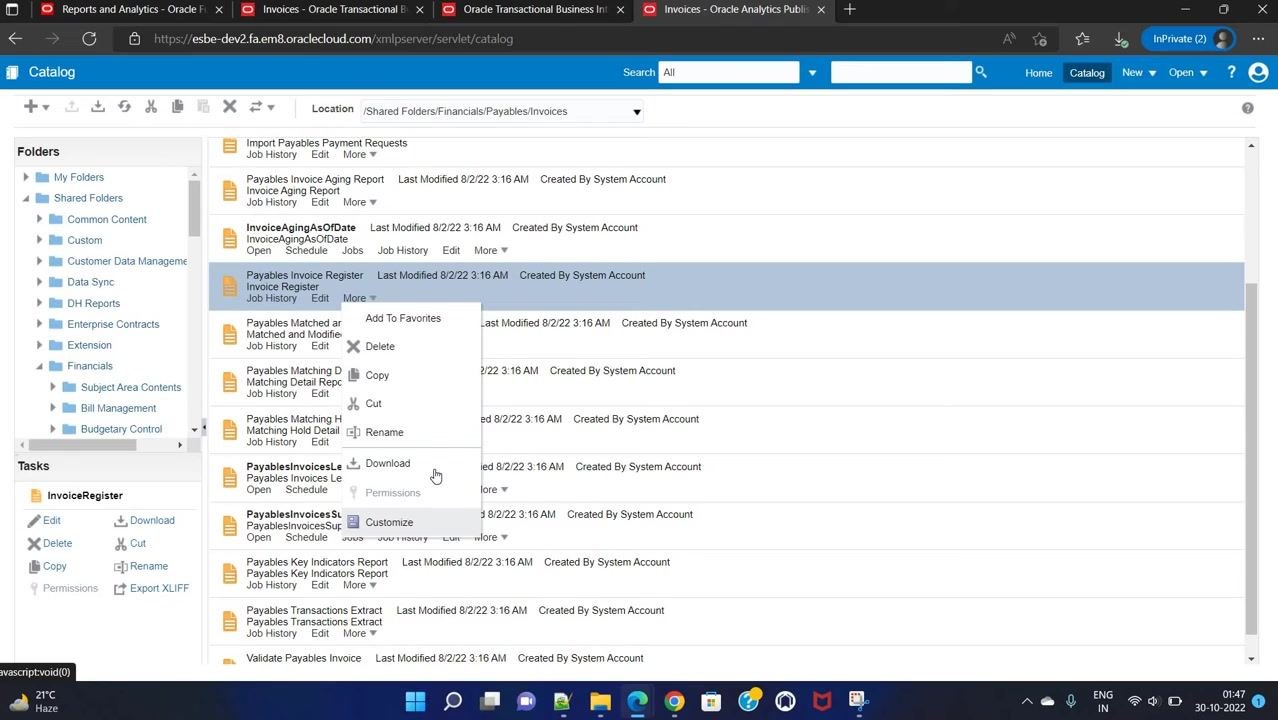Click Edit for Payables Invoice Register

pyautogui.click(x=320, y=298)
